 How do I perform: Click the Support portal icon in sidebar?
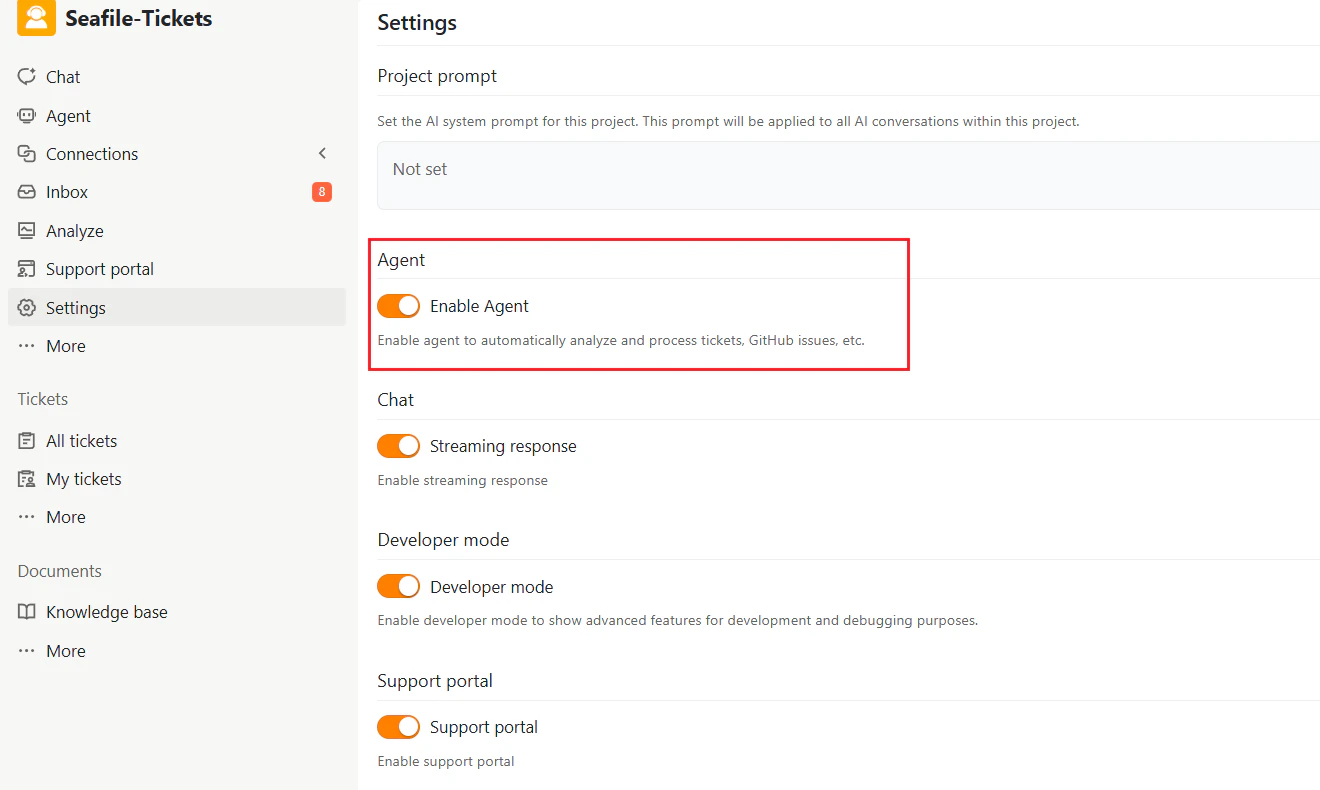27,269
